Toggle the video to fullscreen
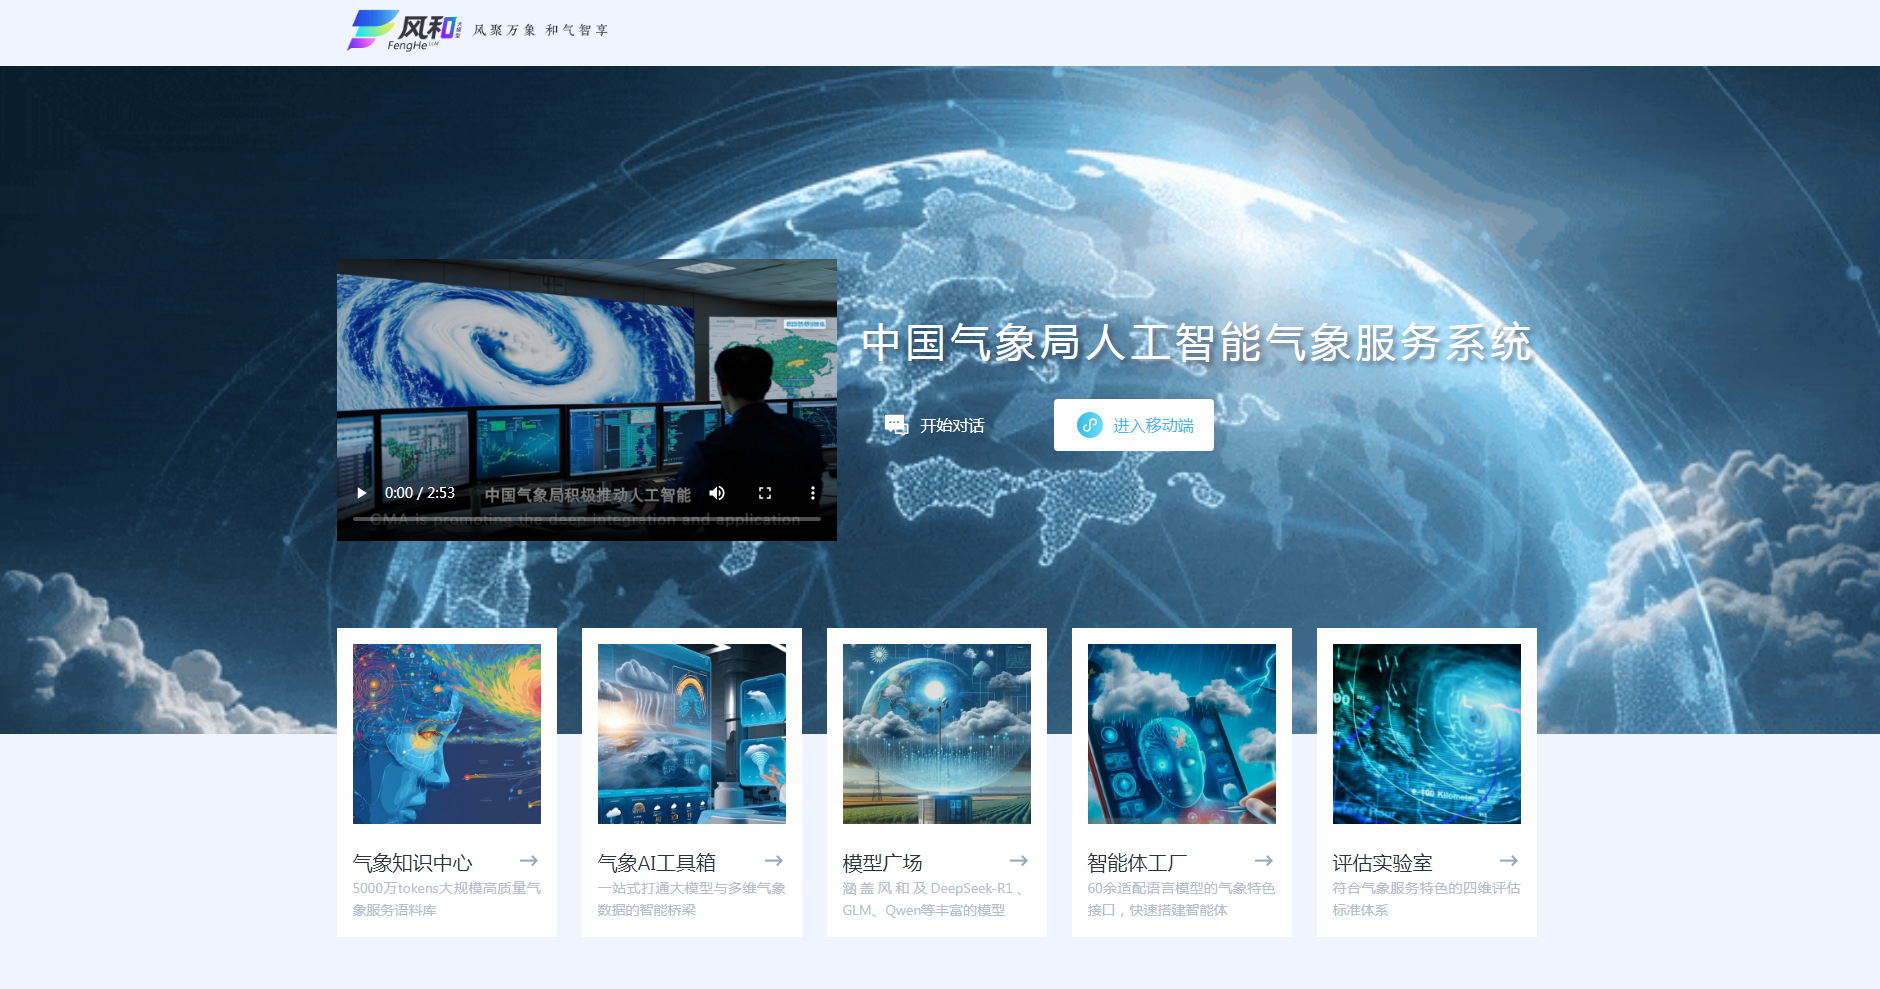The image size is (1880, 989). pos(765,493)
